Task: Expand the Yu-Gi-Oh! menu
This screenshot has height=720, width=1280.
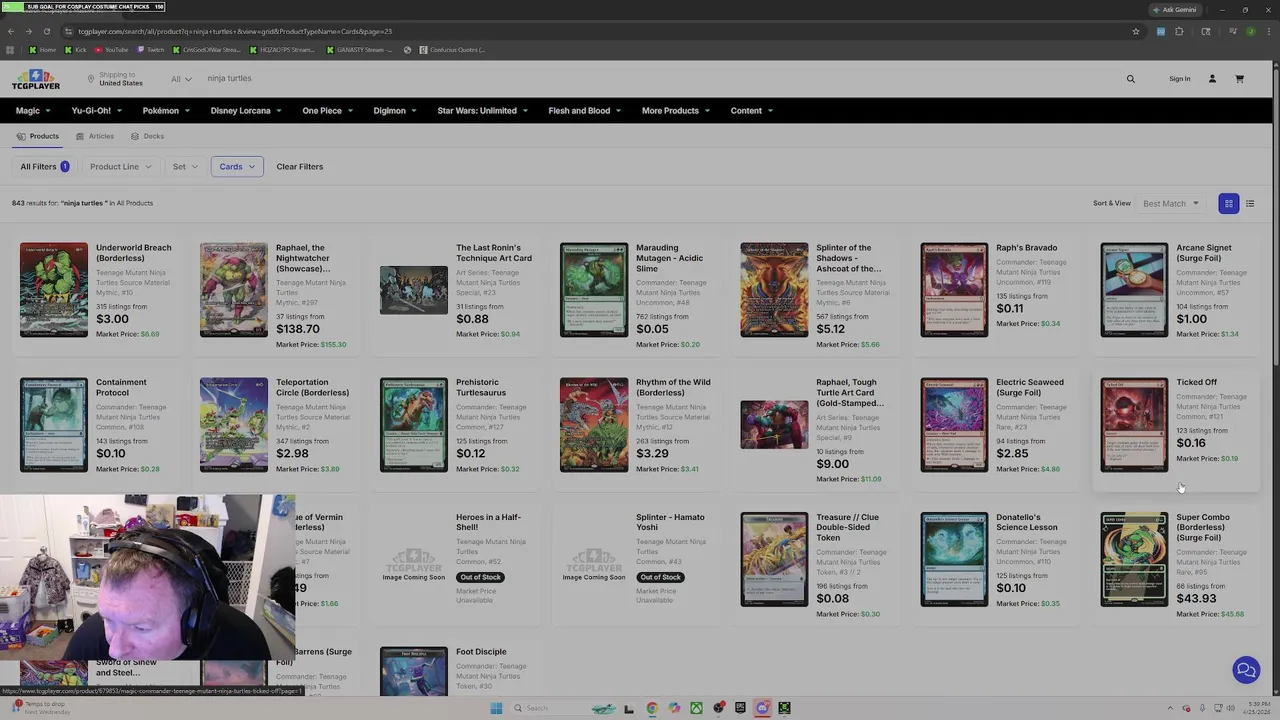Action: [96, 111]
